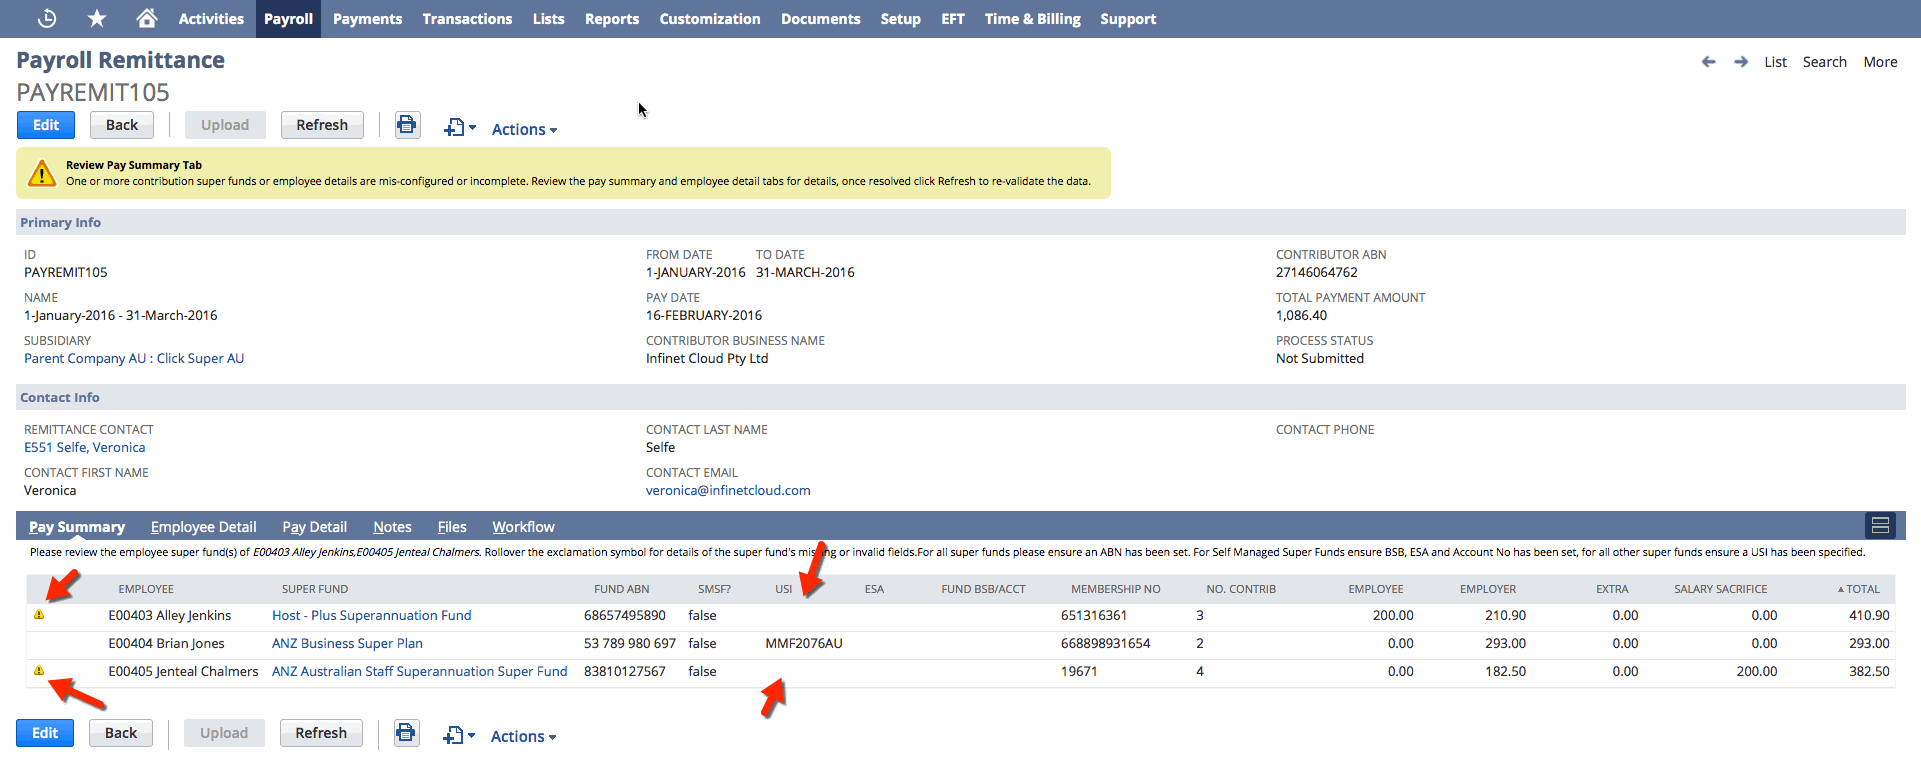This screenshot has width=1921, height=764.
Task: Select contributor ABN 27146064762
Action: click(1317, 272)
